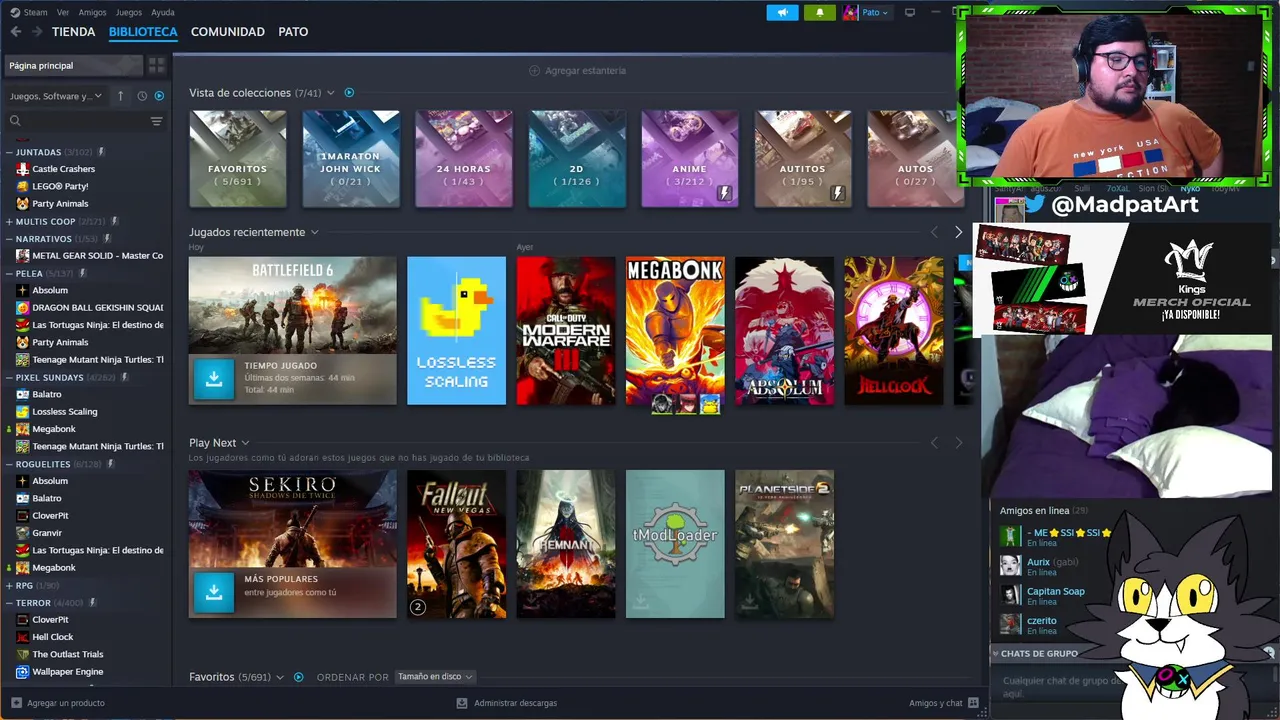
Task: Open Amigos y chat icon
Action: [973, 703]
